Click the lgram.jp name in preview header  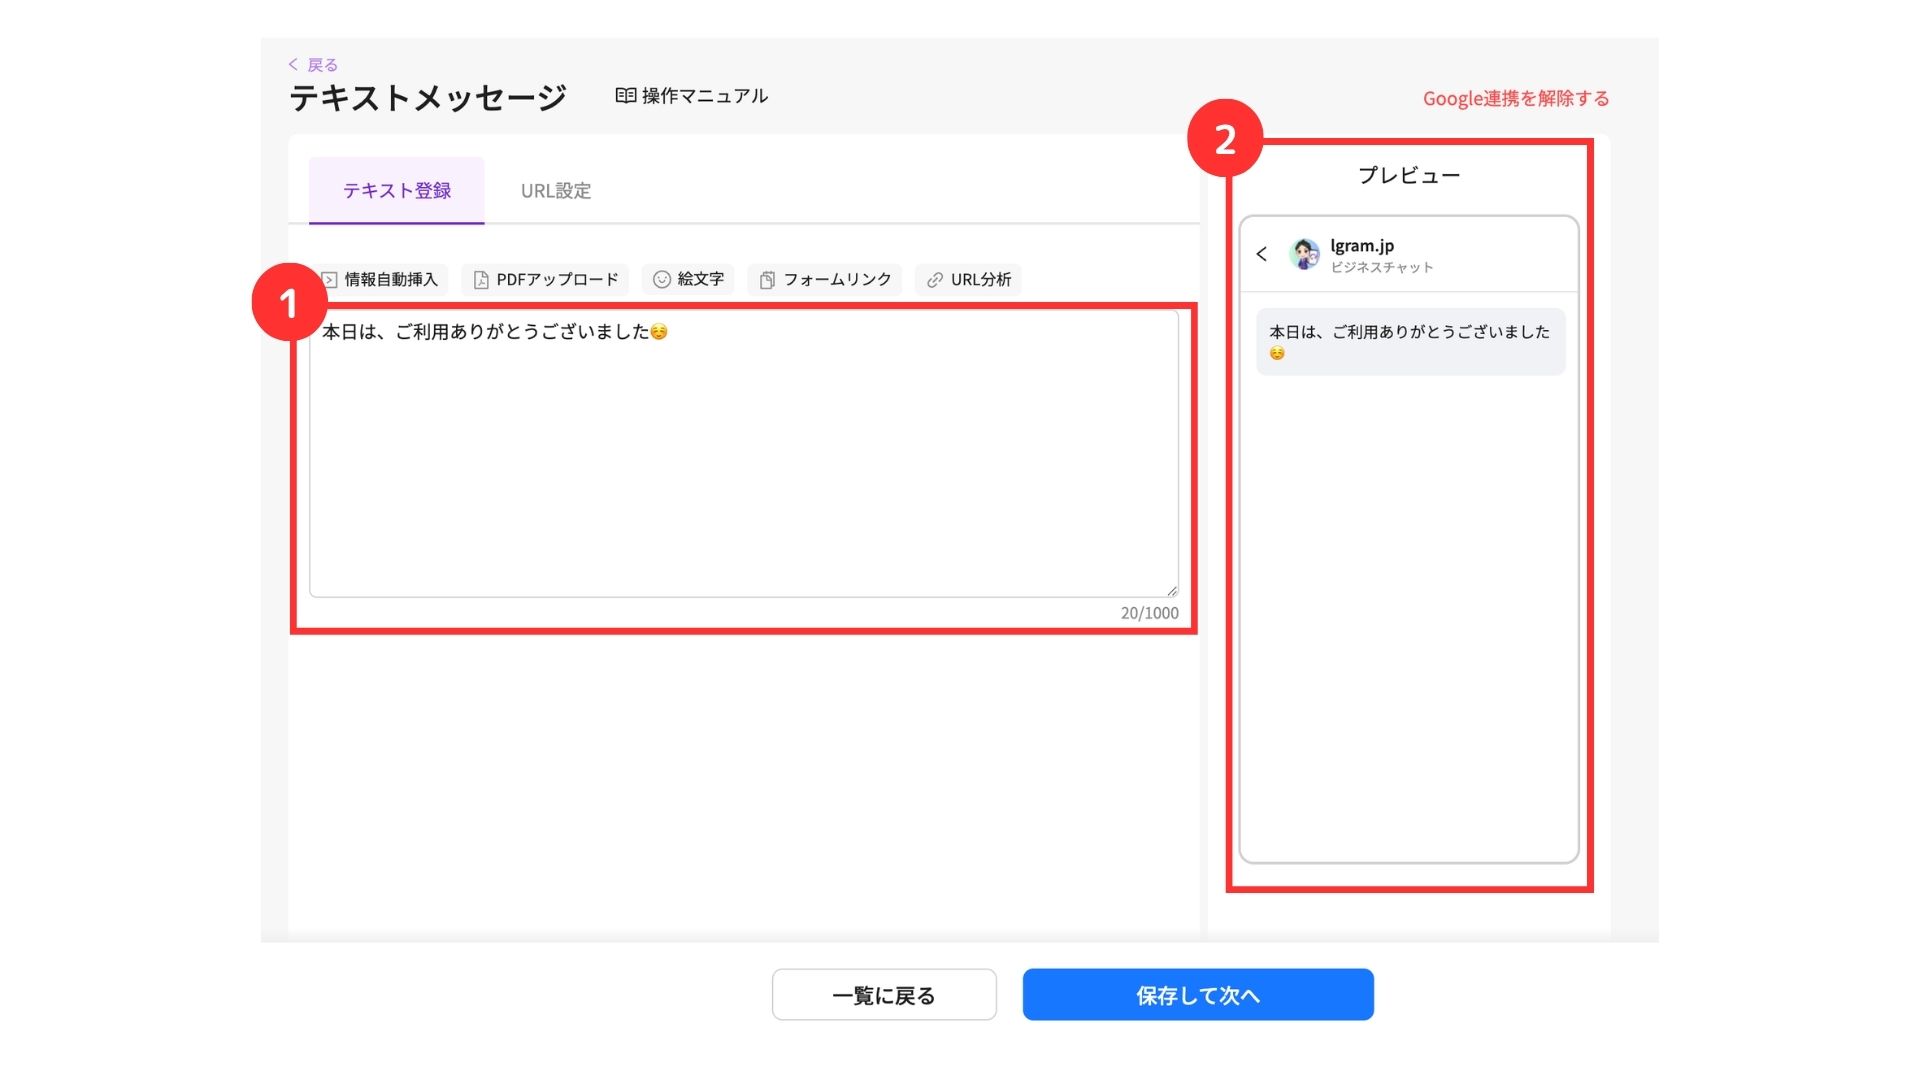point(1362,245)
